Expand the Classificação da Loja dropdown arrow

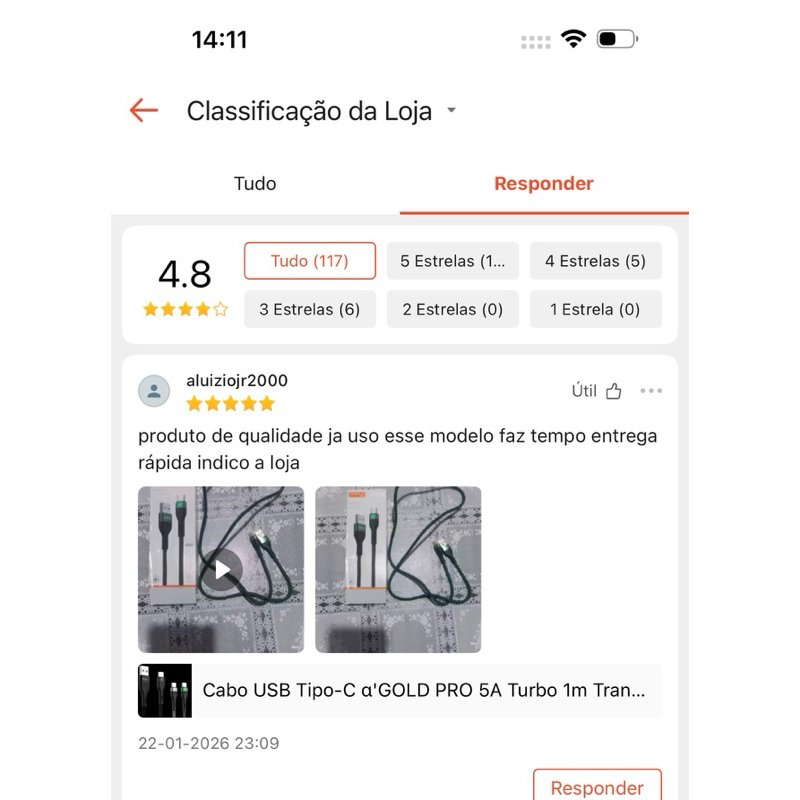[x=451, y=110]
